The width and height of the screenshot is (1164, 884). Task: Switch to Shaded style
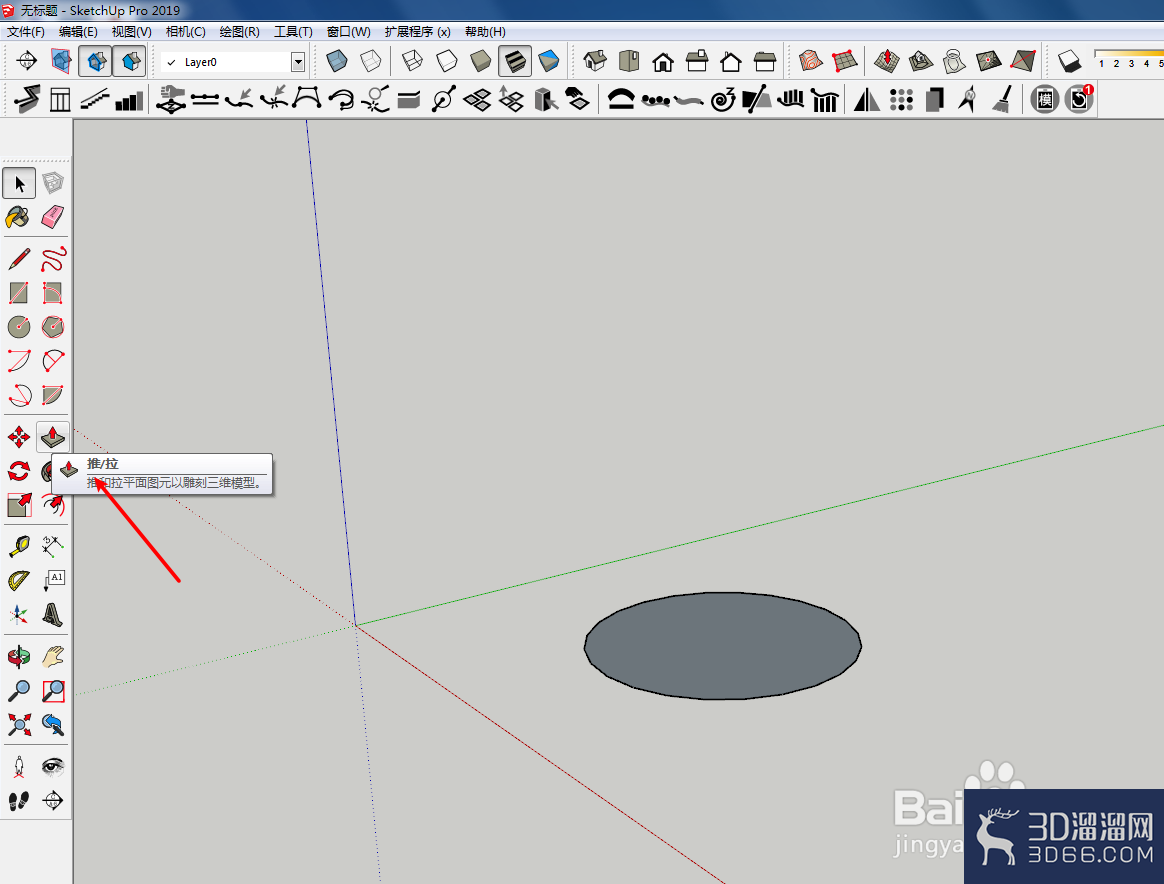[x=480, y=61]
